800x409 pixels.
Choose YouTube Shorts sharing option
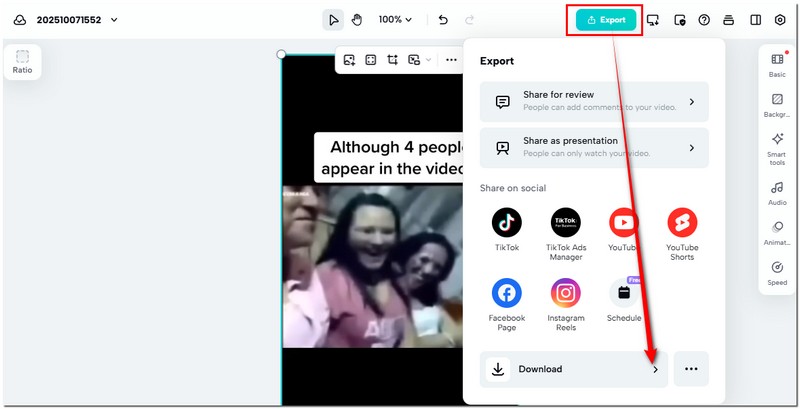point(682,222)
